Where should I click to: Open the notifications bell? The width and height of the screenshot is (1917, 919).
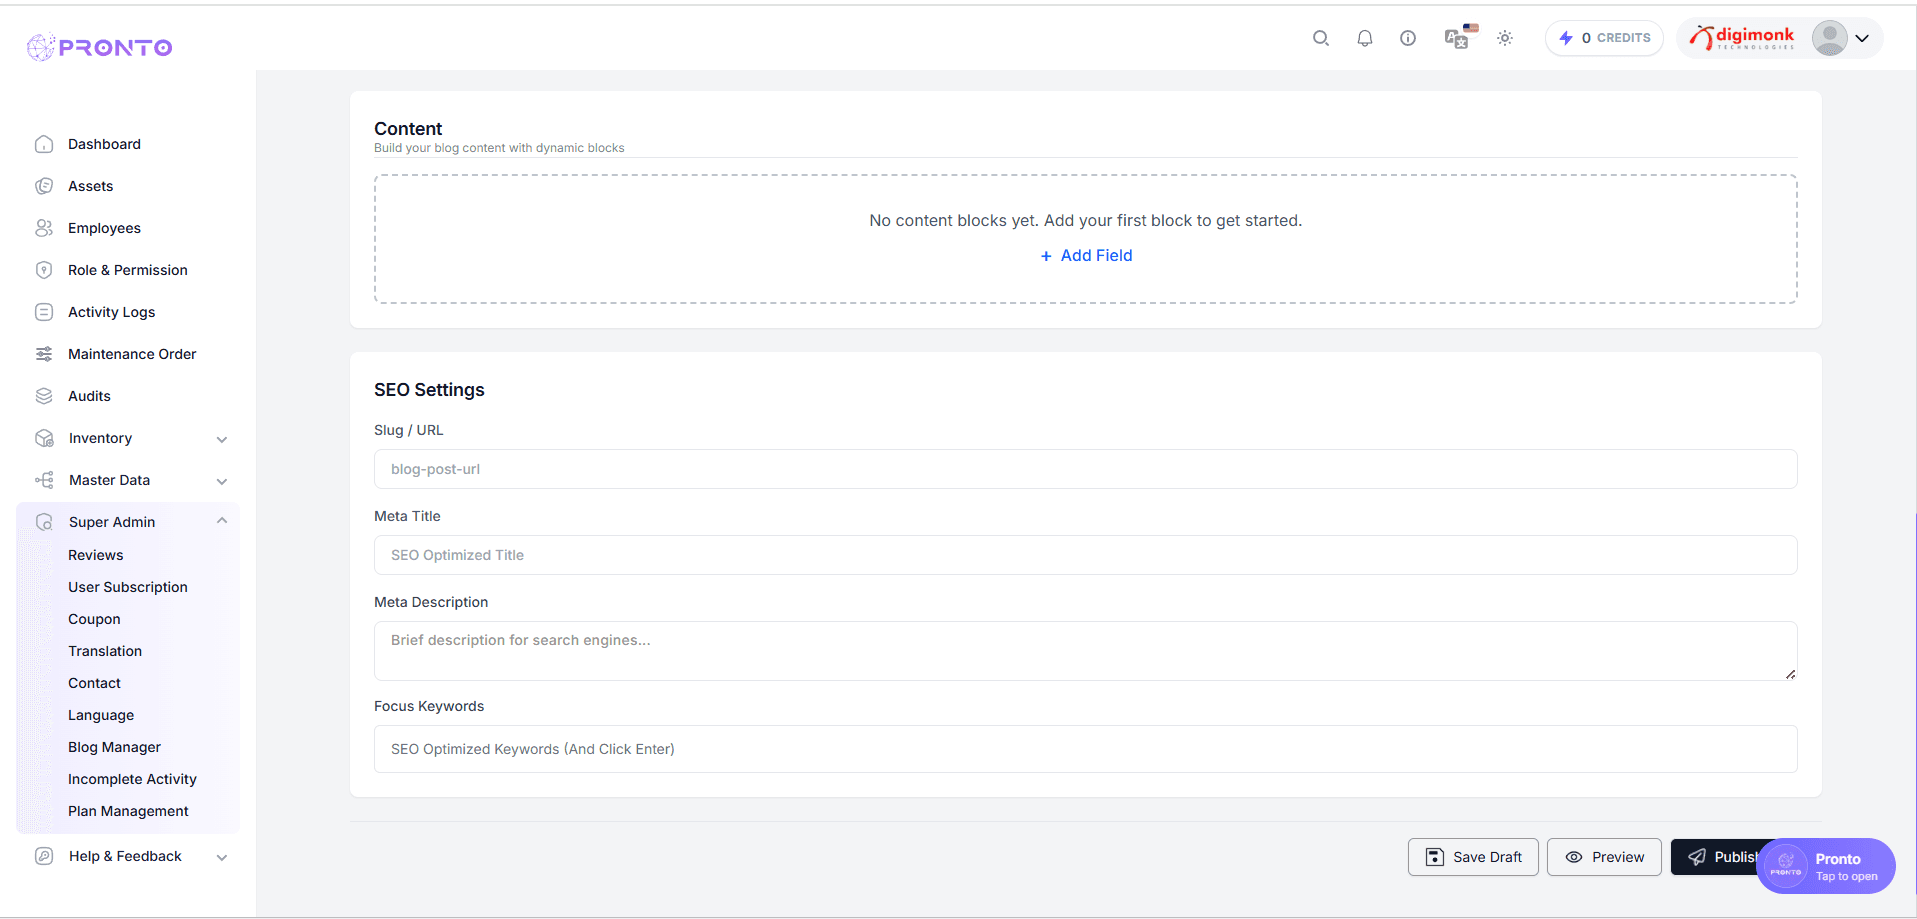[1364, 37]
